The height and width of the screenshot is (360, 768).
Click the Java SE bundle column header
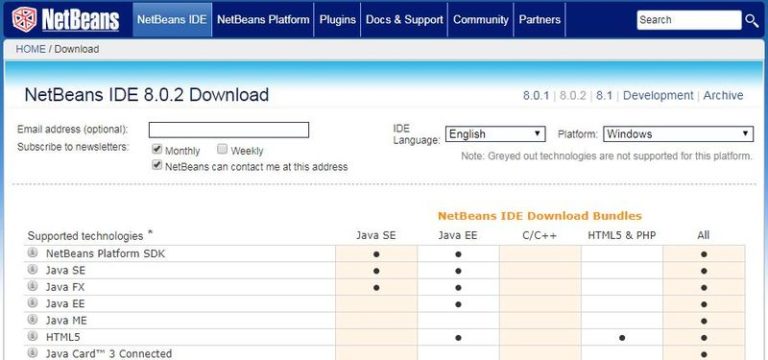pos(376,236)
